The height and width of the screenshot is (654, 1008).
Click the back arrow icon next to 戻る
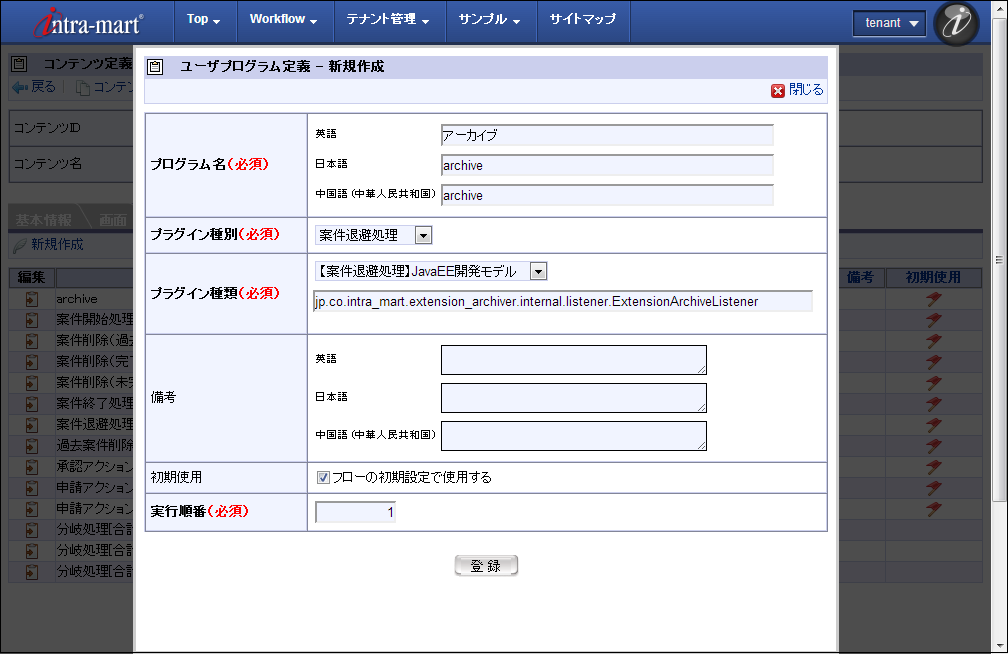coord(19,87)
